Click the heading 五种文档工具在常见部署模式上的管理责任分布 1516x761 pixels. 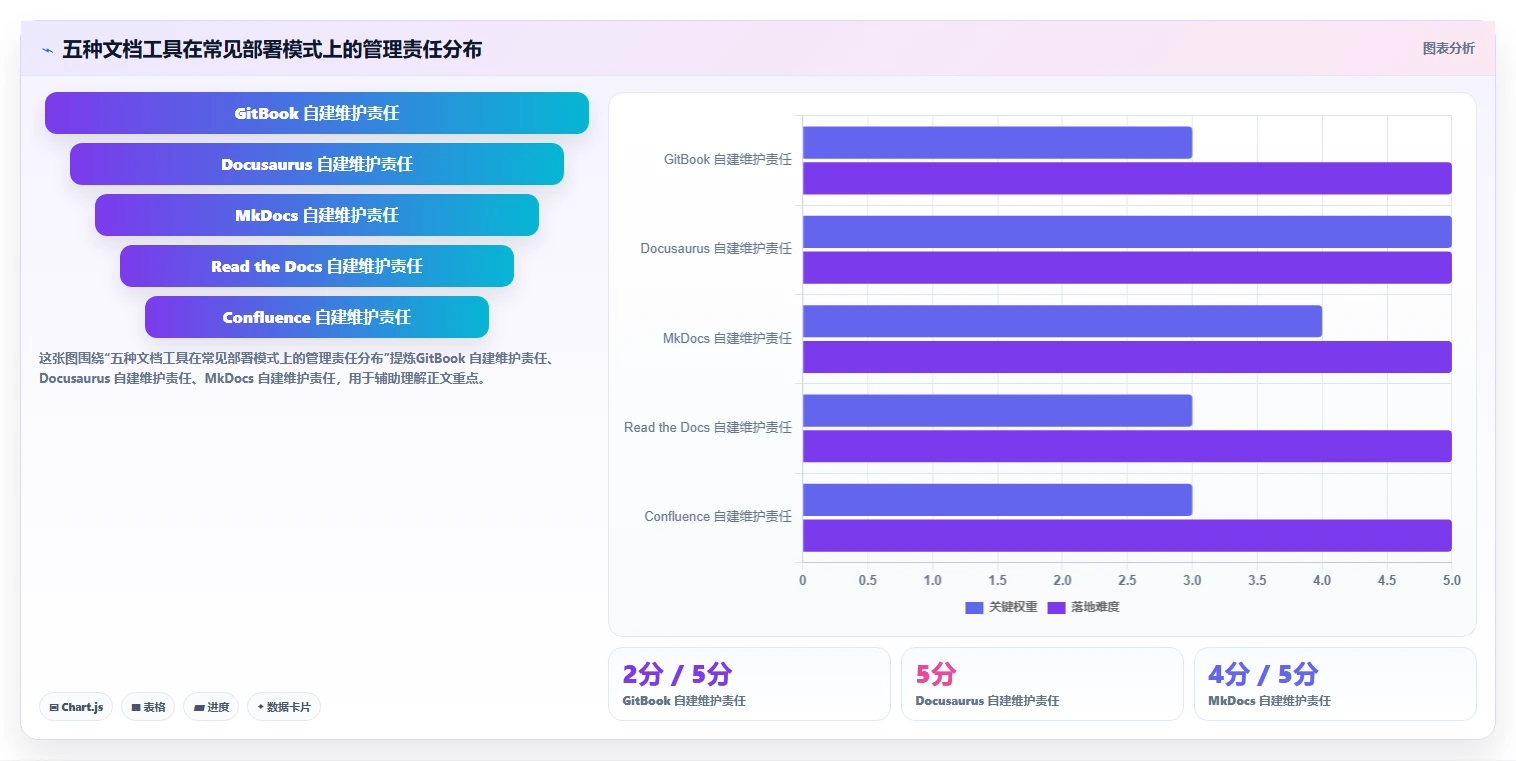(272, 49)
